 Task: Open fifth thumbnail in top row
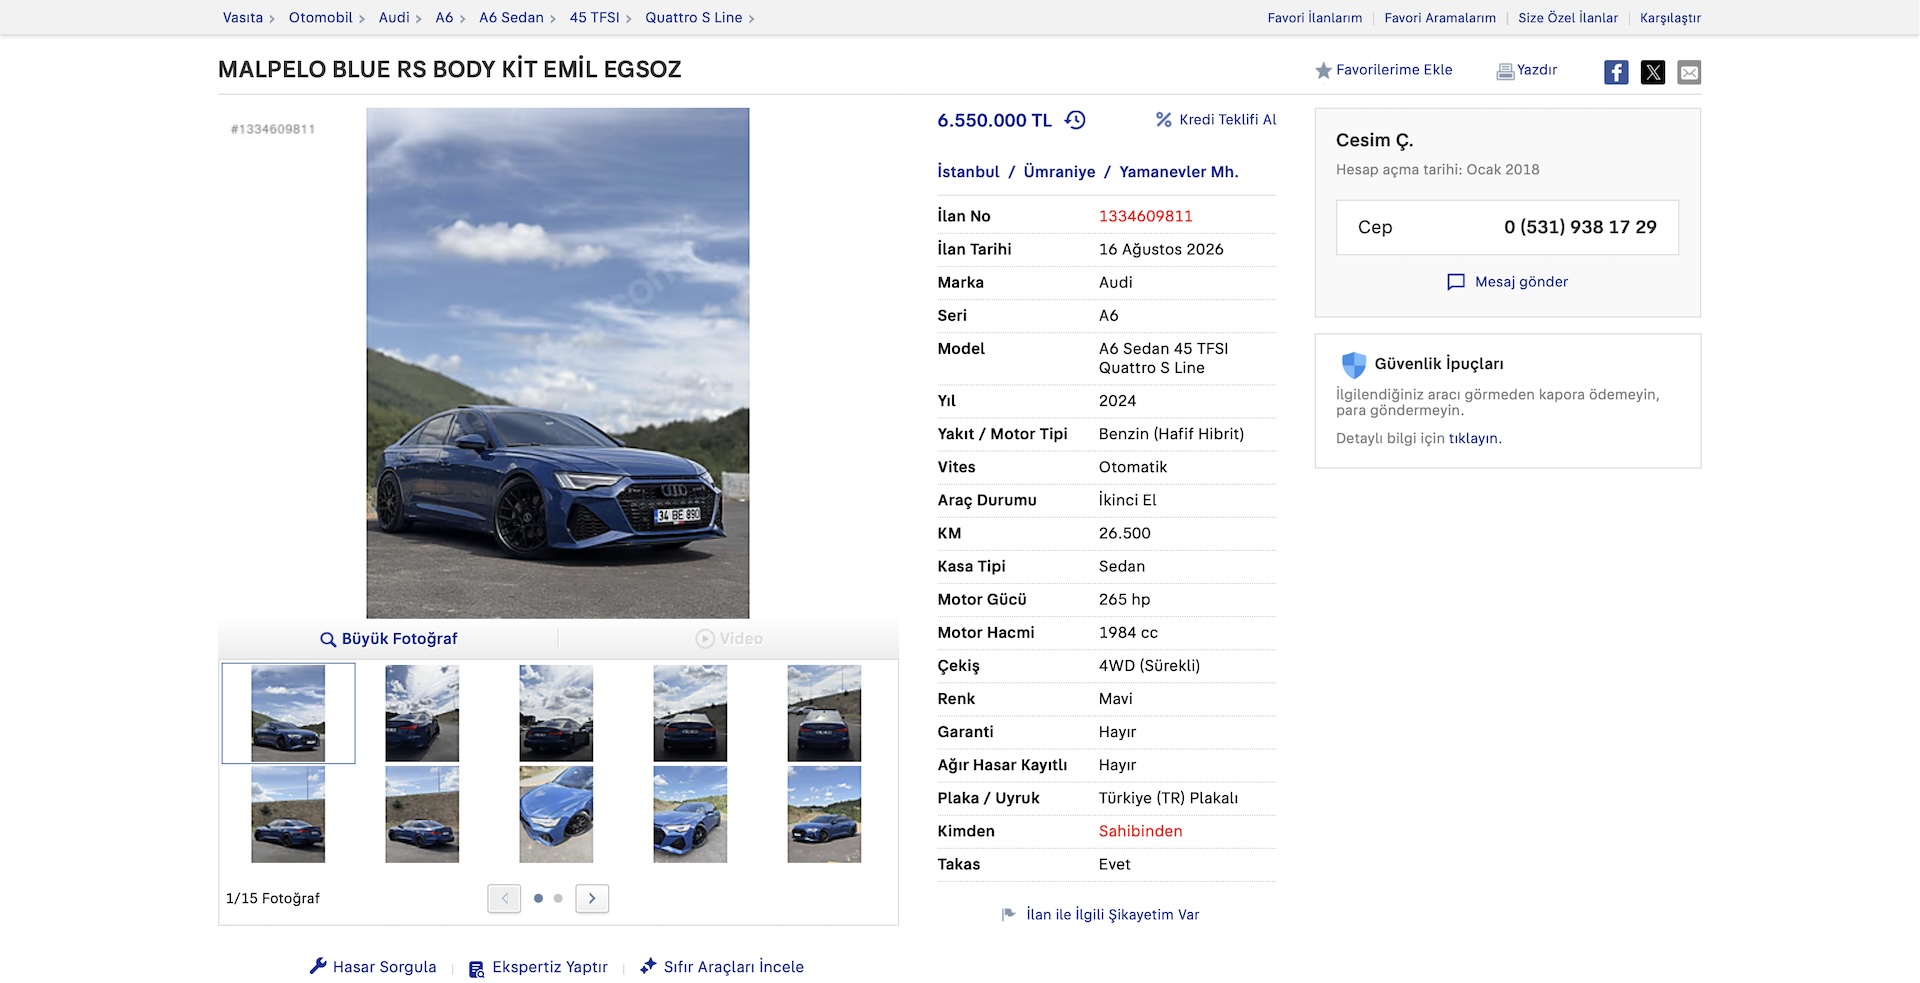(824, 713)
